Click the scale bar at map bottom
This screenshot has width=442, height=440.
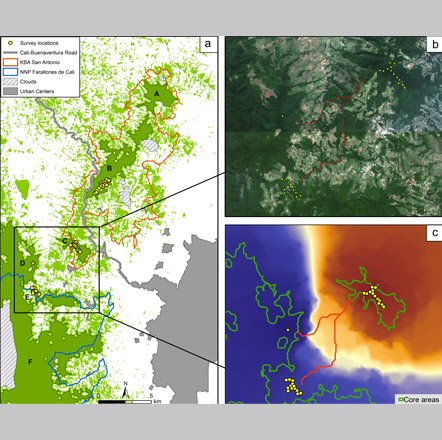[x=125, y=402]
